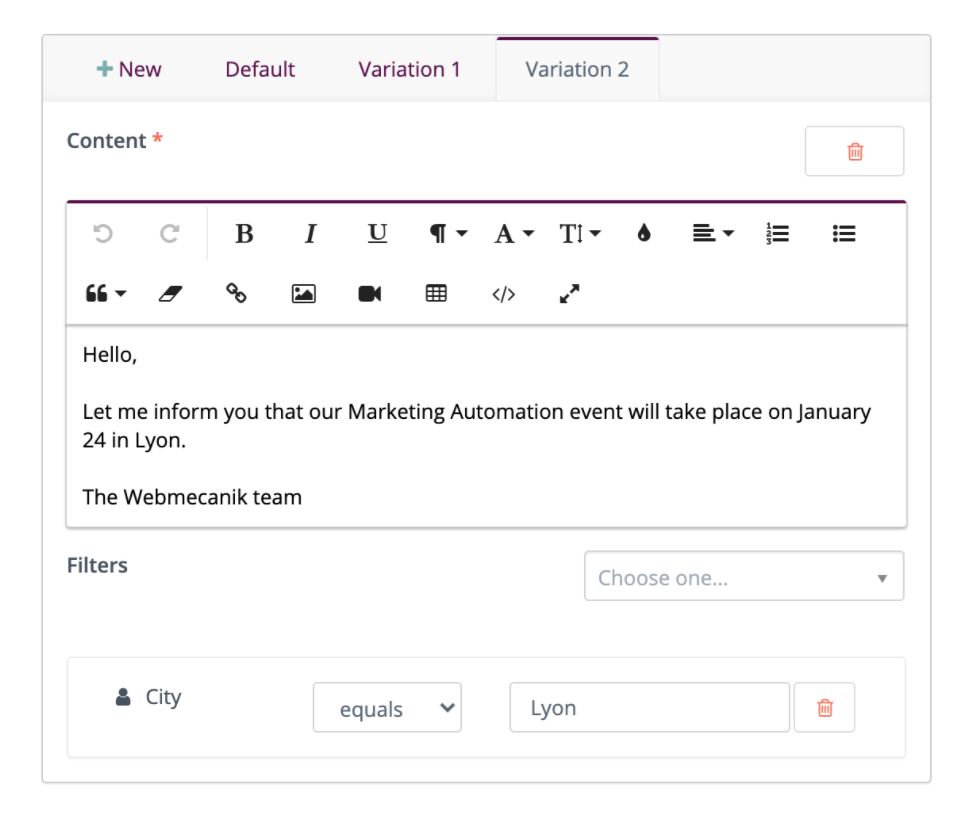Switch to the Default tab
Screen dimensions: 956x818
260,69
